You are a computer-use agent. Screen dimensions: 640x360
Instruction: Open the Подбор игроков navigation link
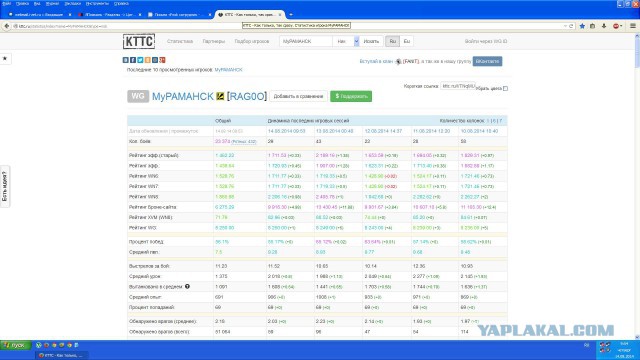(x=252, y=41)
